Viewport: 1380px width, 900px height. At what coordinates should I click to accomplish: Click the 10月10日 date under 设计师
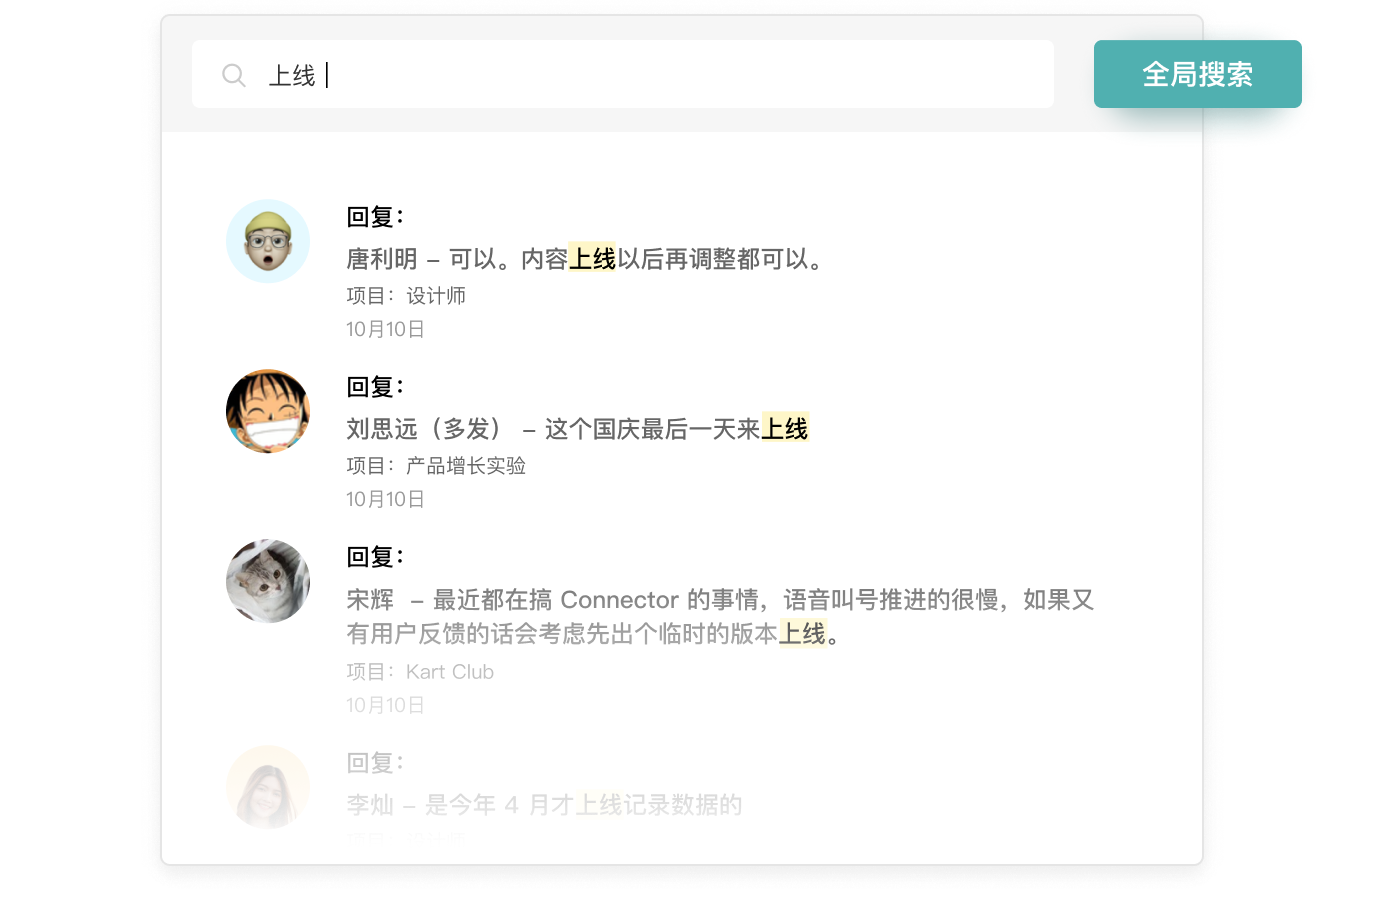pyautogui.click(x=386, y=329)
